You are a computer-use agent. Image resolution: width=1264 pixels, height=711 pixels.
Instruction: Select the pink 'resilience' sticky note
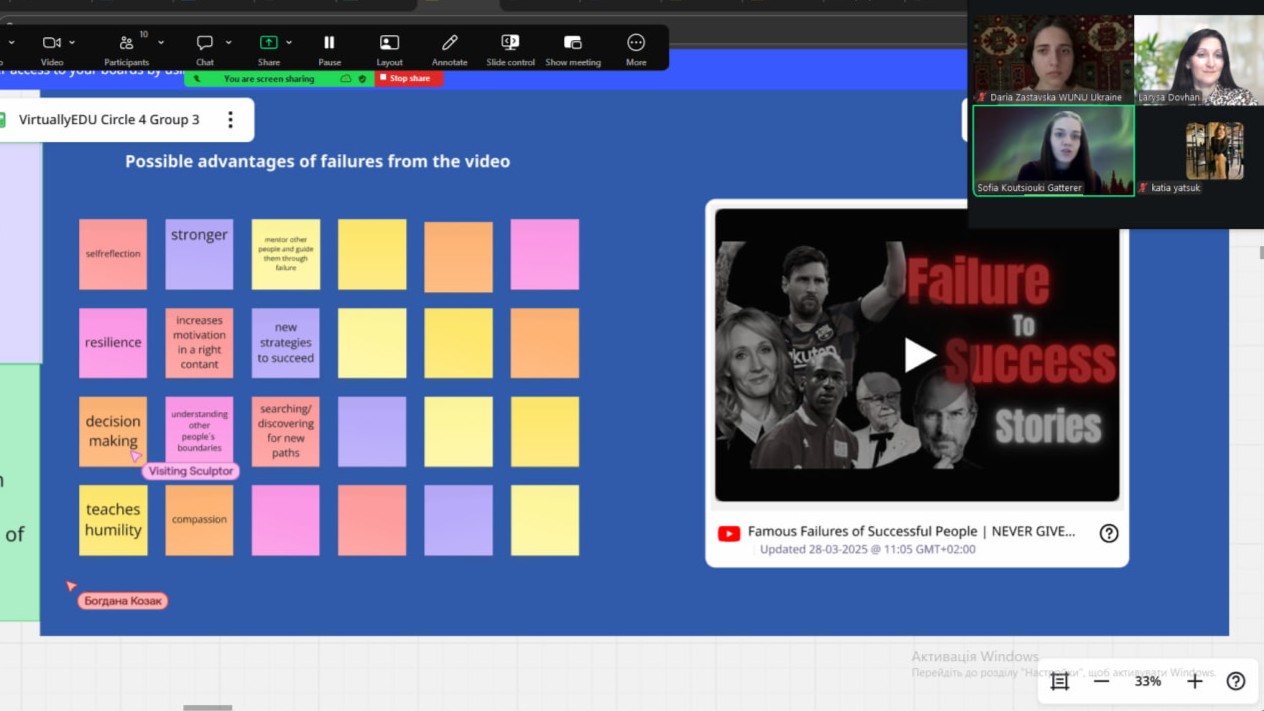coord(113,343)
